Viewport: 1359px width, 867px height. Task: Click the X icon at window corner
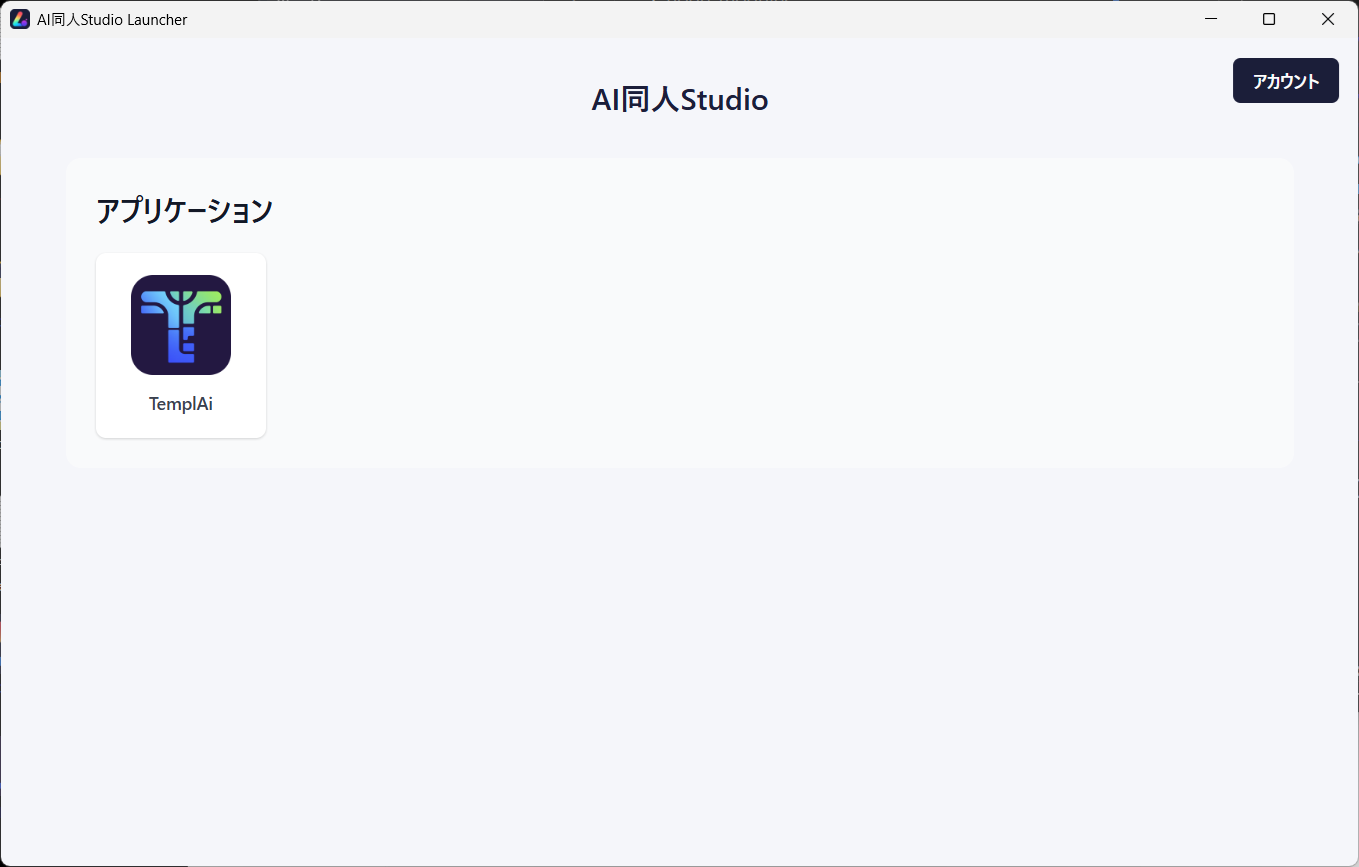tap(1328, 19)
